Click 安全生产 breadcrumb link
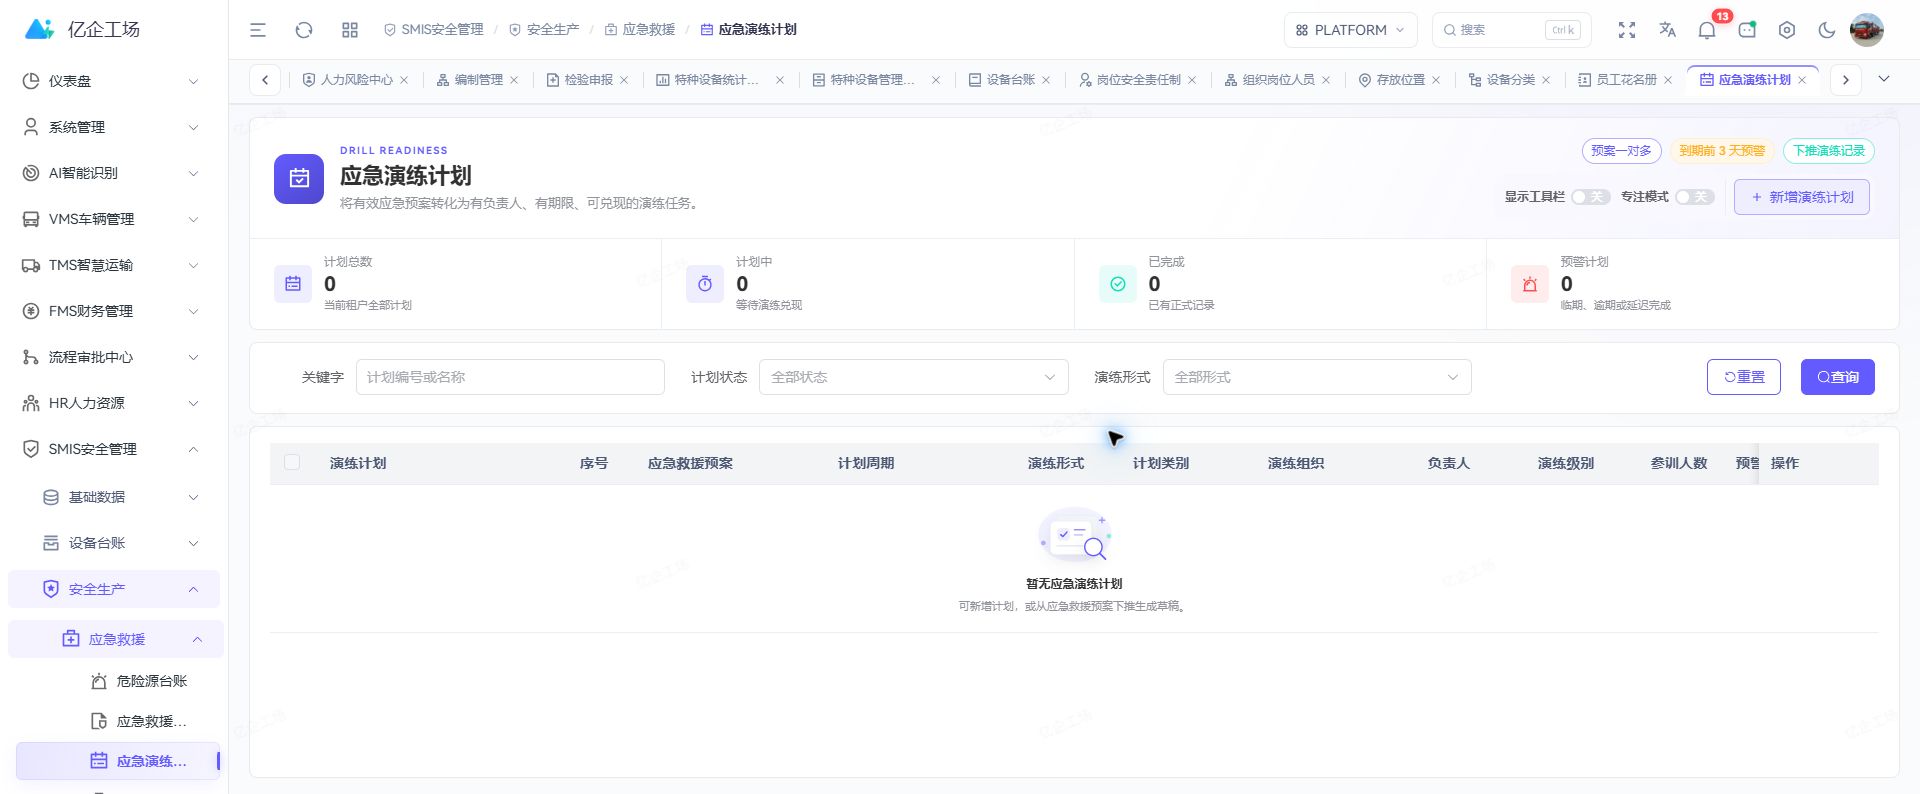This screenshot has width=1920, height=794. tap(544, 30)
